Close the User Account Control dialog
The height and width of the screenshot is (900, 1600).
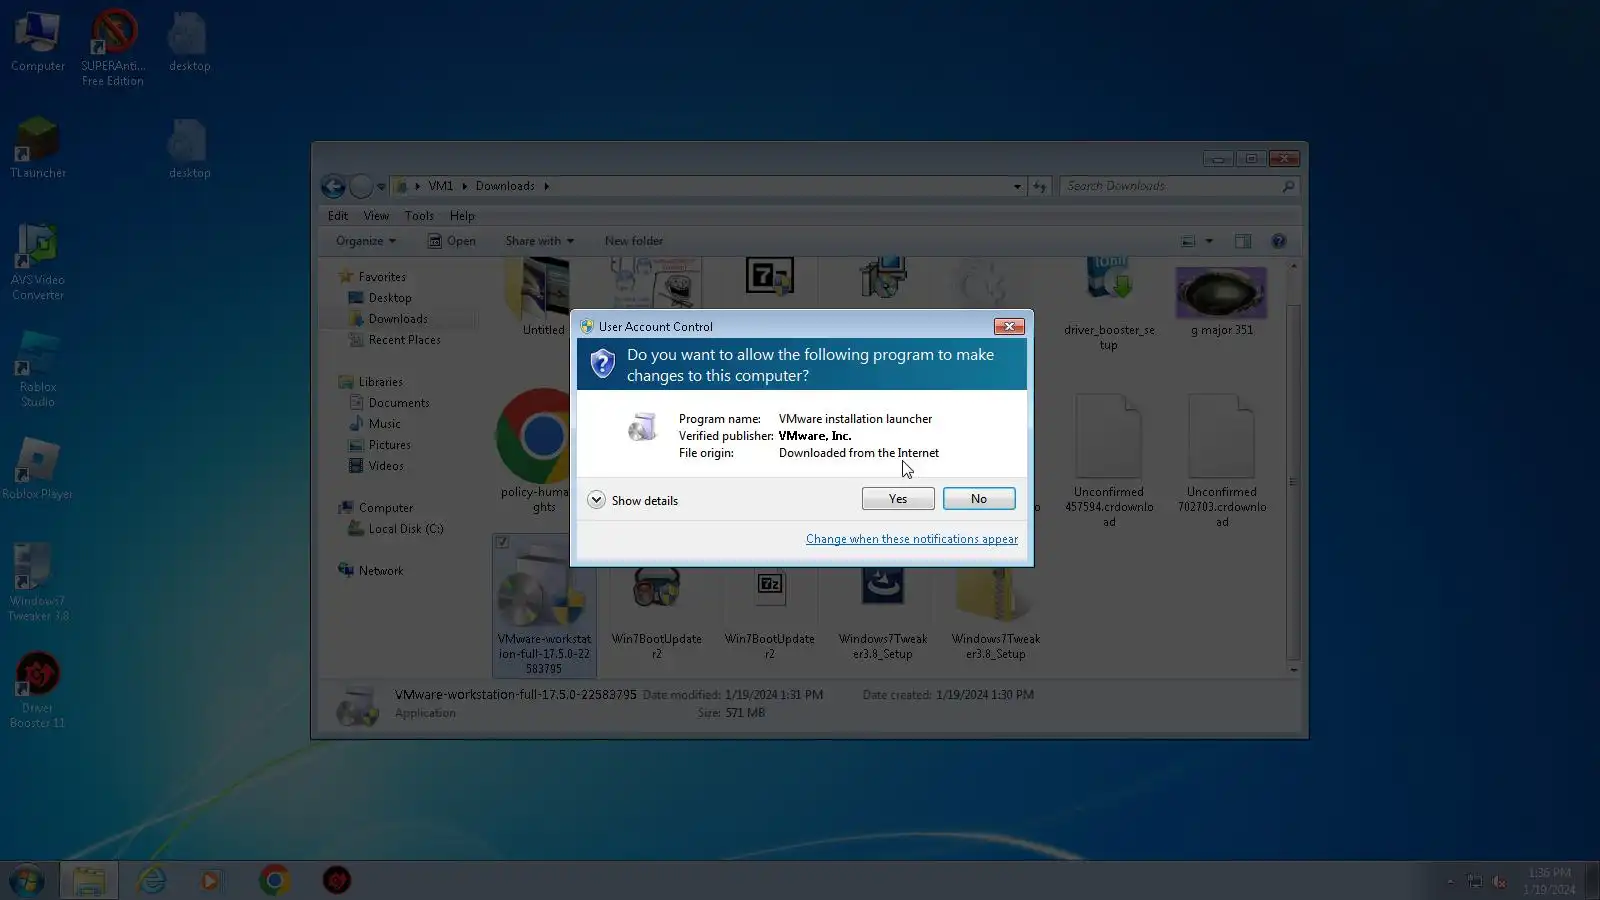[1009, 326]
